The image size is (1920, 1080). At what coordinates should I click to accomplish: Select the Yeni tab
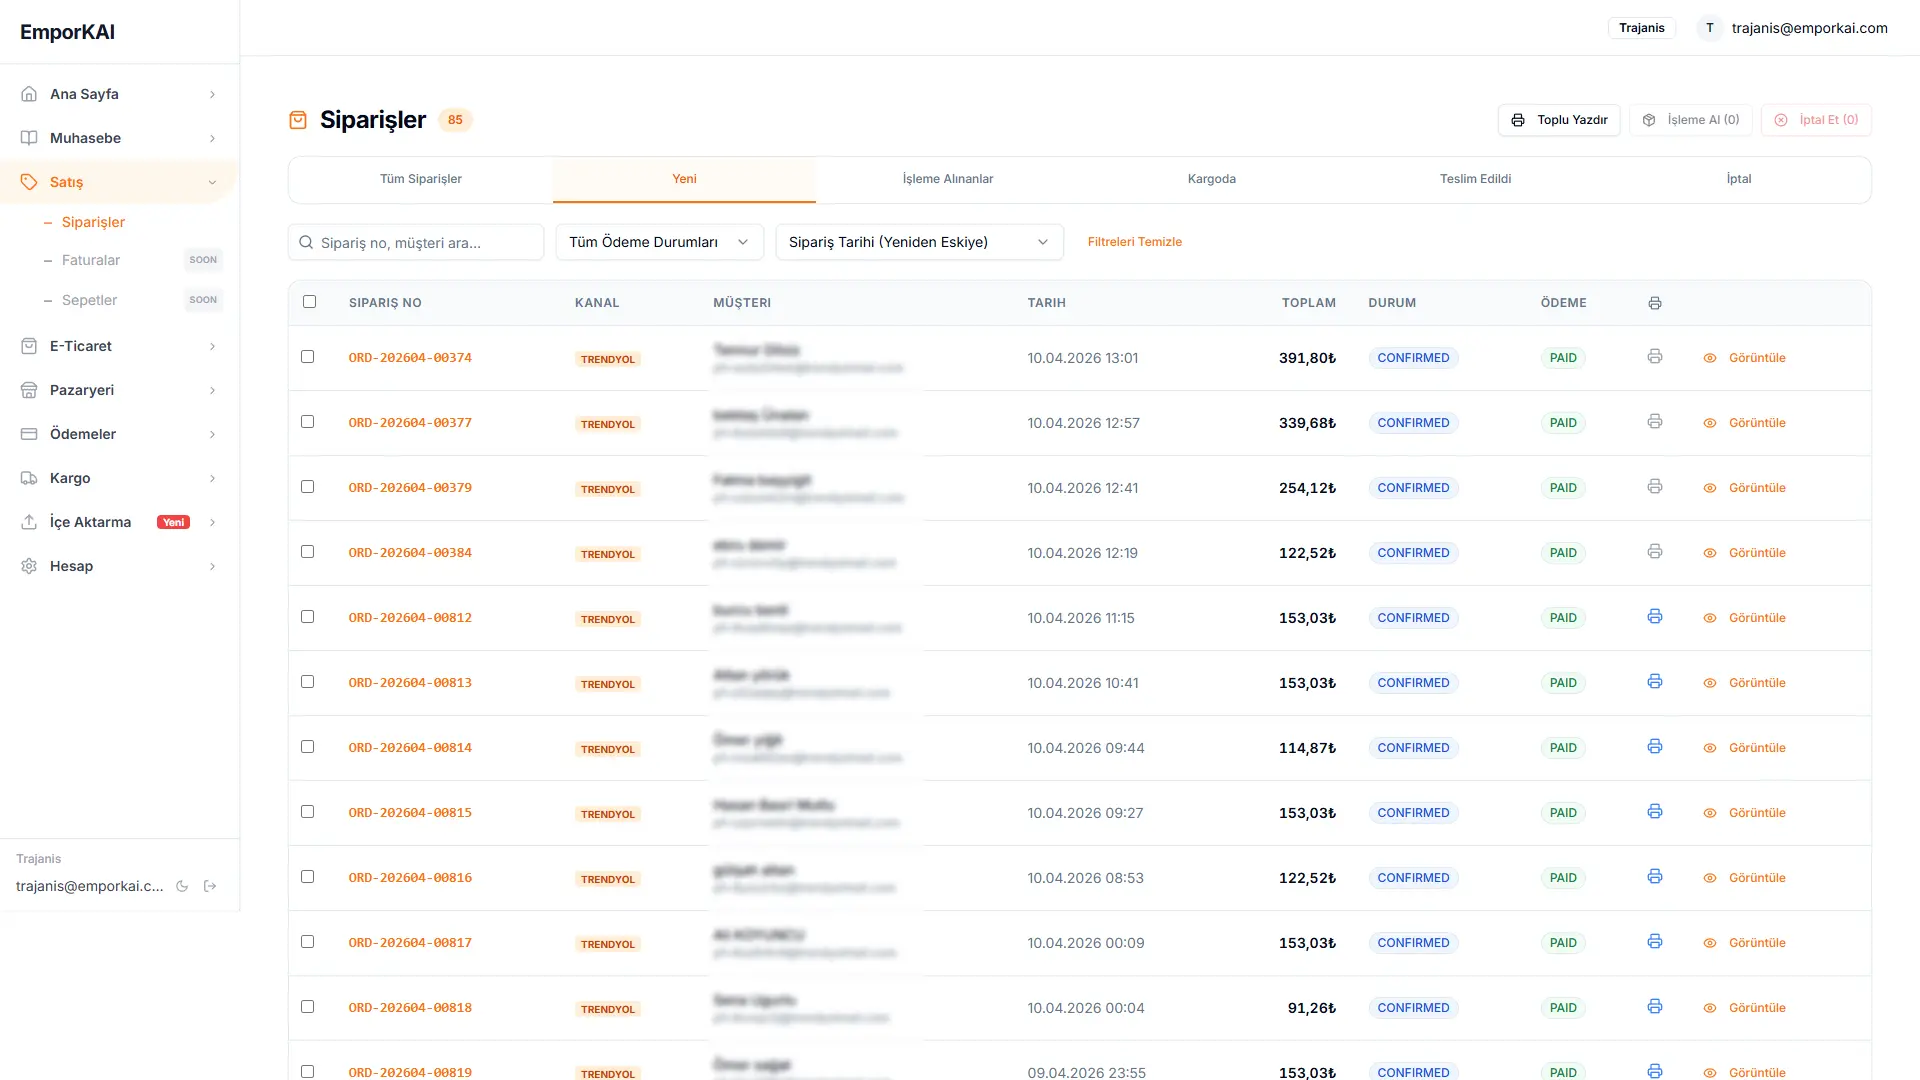pyautogui.click(x=684, y=179)
